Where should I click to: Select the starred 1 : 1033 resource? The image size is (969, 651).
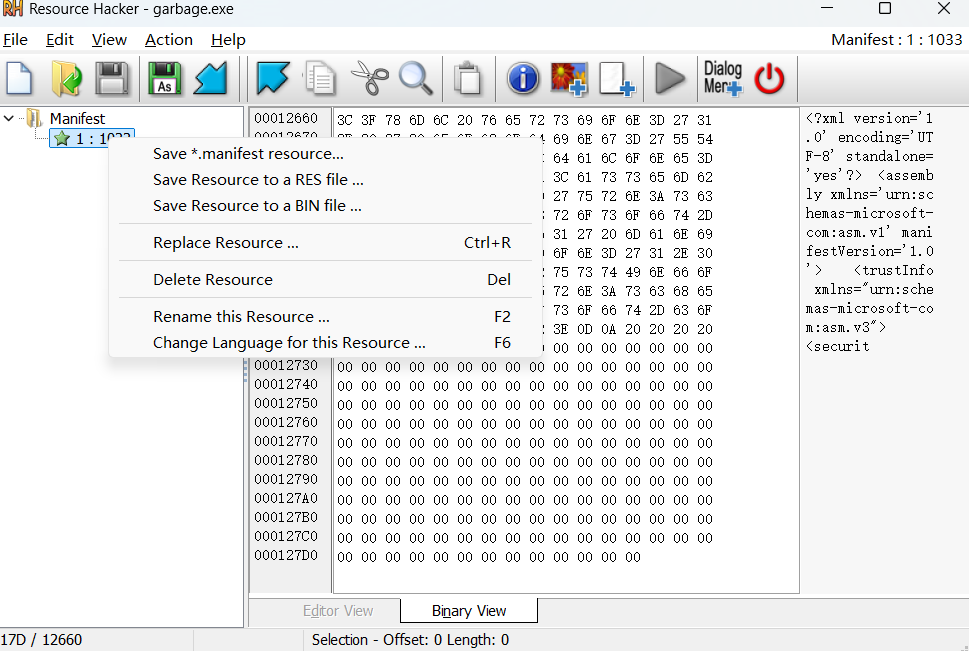91,138
